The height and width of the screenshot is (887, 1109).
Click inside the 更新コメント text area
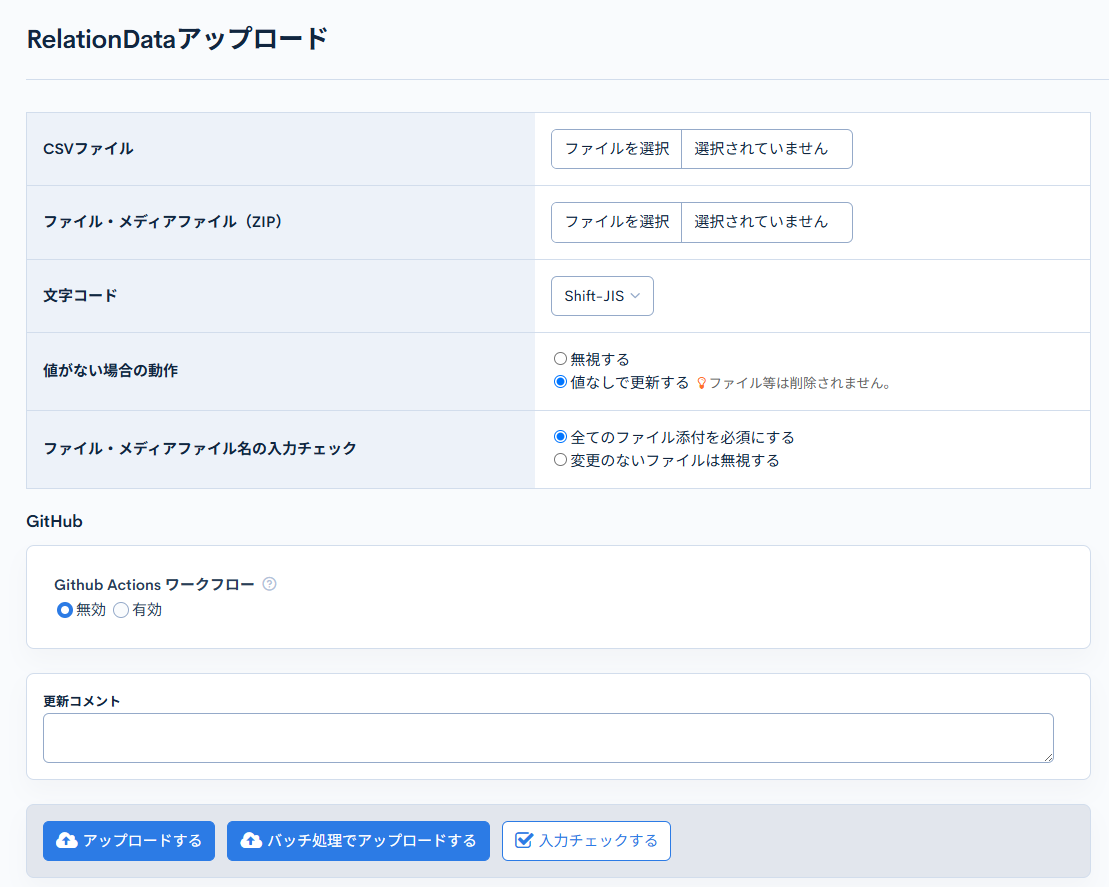coord(548,737)
